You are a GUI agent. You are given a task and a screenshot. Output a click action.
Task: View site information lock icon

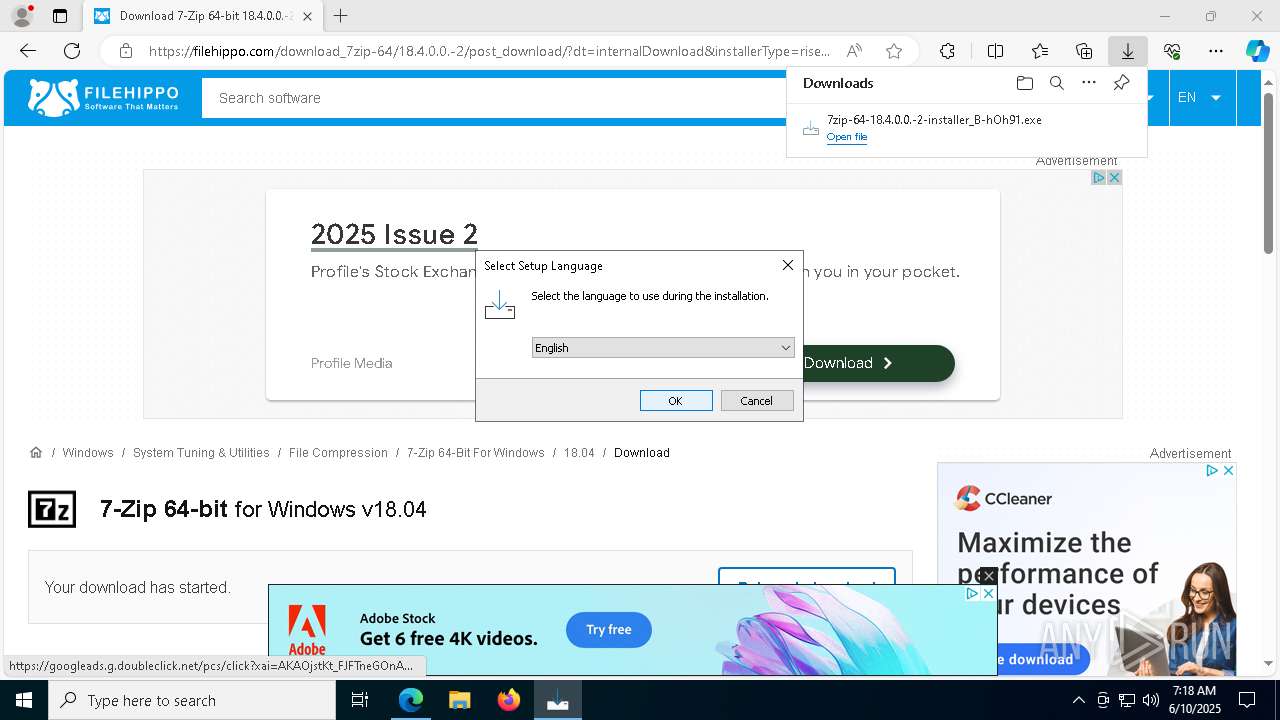point(126,51)
